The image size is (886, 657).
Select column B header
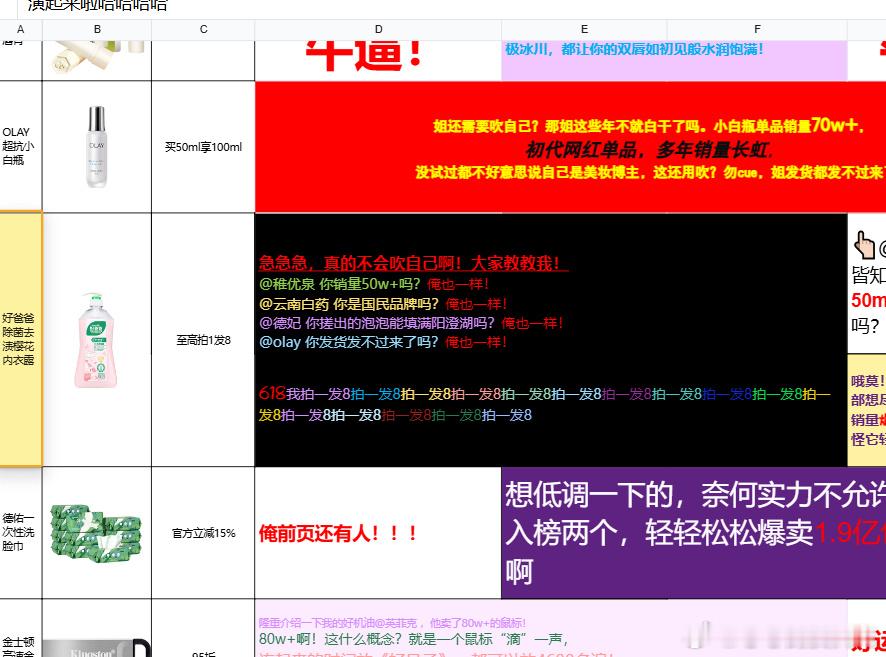pyautogui.click(x=97, y=29)
